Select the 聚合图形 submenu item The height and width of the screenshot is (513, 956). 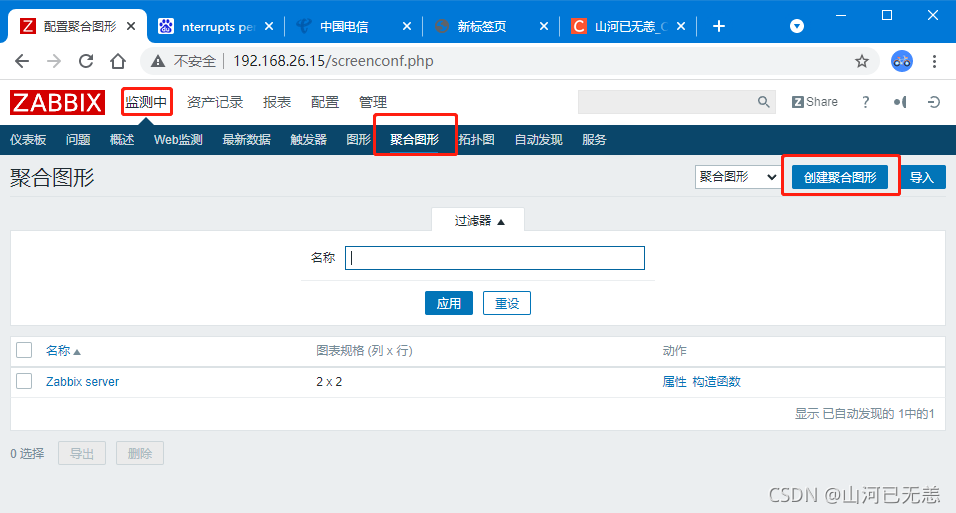click(x=415, y=140)
